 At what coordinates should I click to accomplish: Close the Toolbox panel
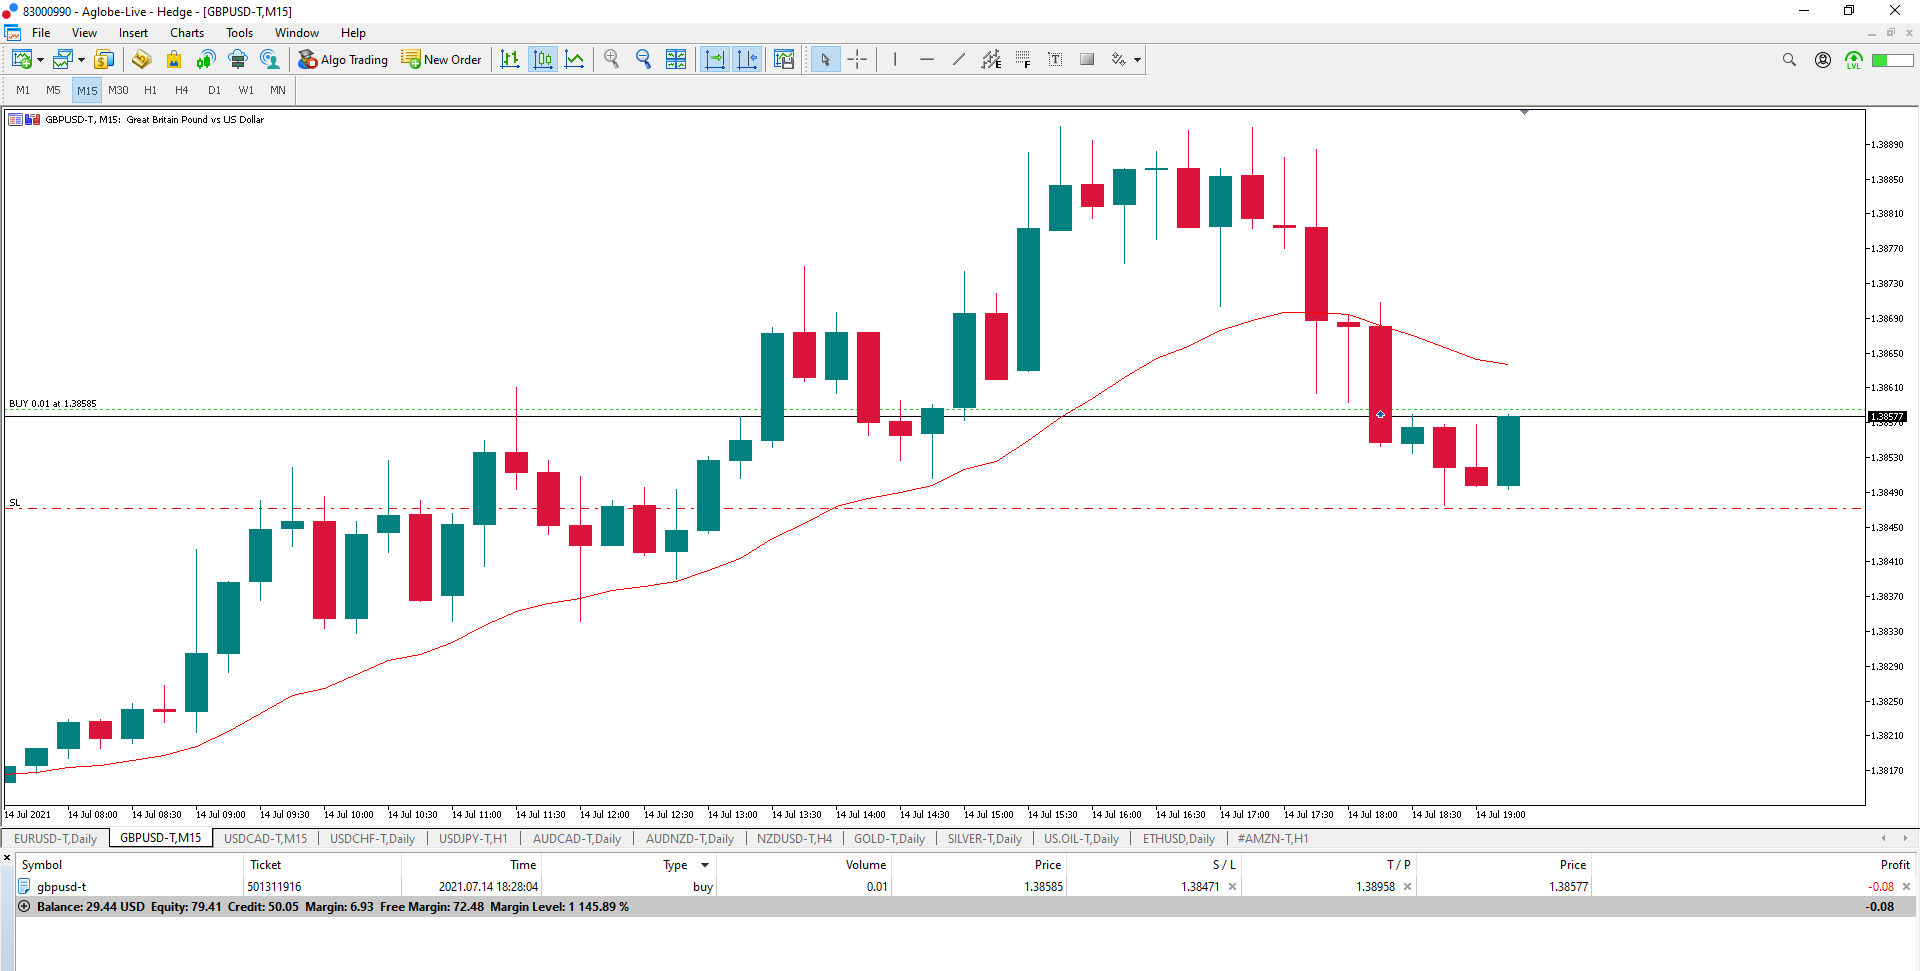tap(7, 858)
